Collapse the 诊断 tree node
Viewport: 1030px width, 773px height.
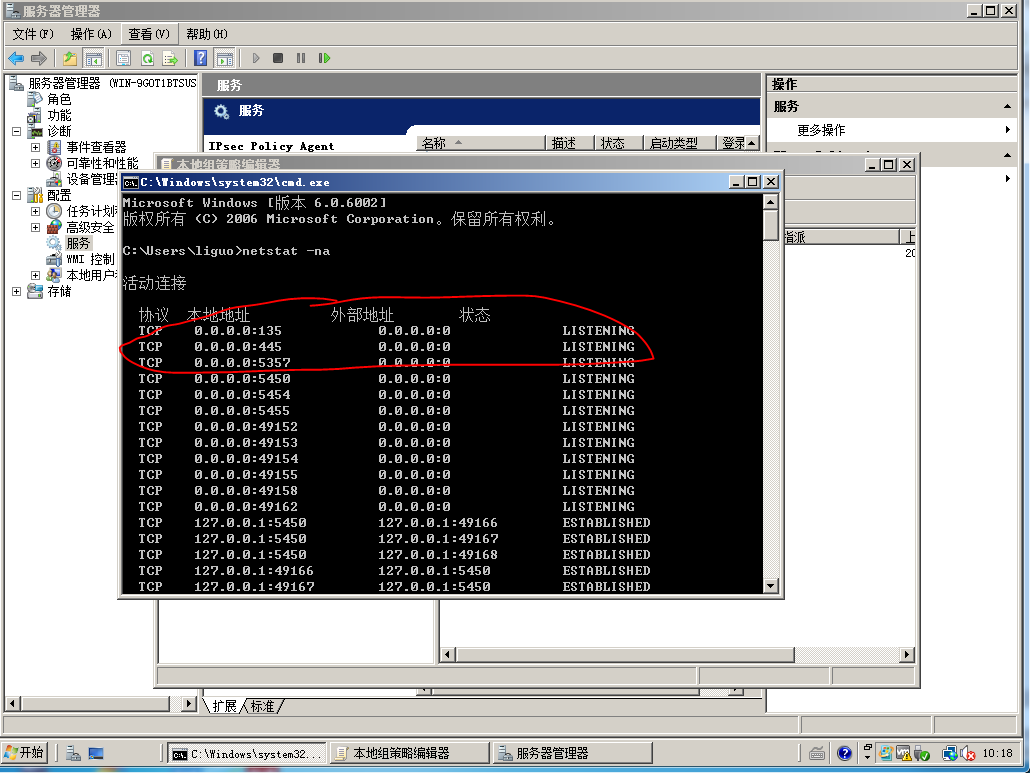coord(16,131)
